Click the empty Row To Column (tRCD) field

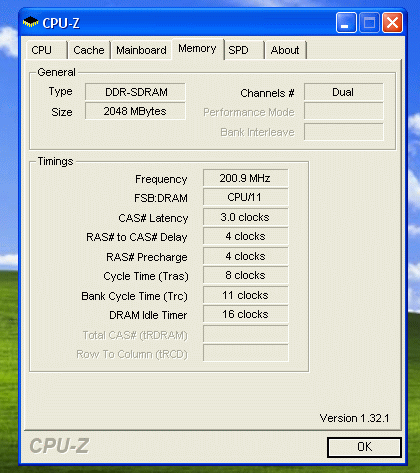click(246, 353)
